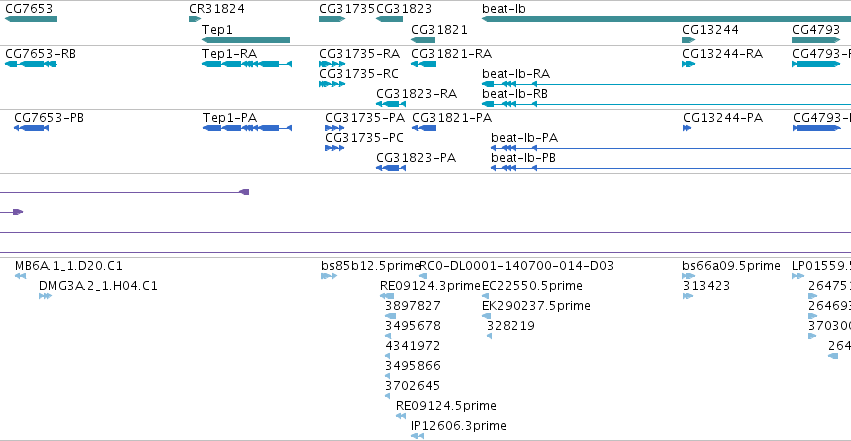Click feature 3702645
The height and width of the screenshot is (441, 851).
tap(412, 386)
